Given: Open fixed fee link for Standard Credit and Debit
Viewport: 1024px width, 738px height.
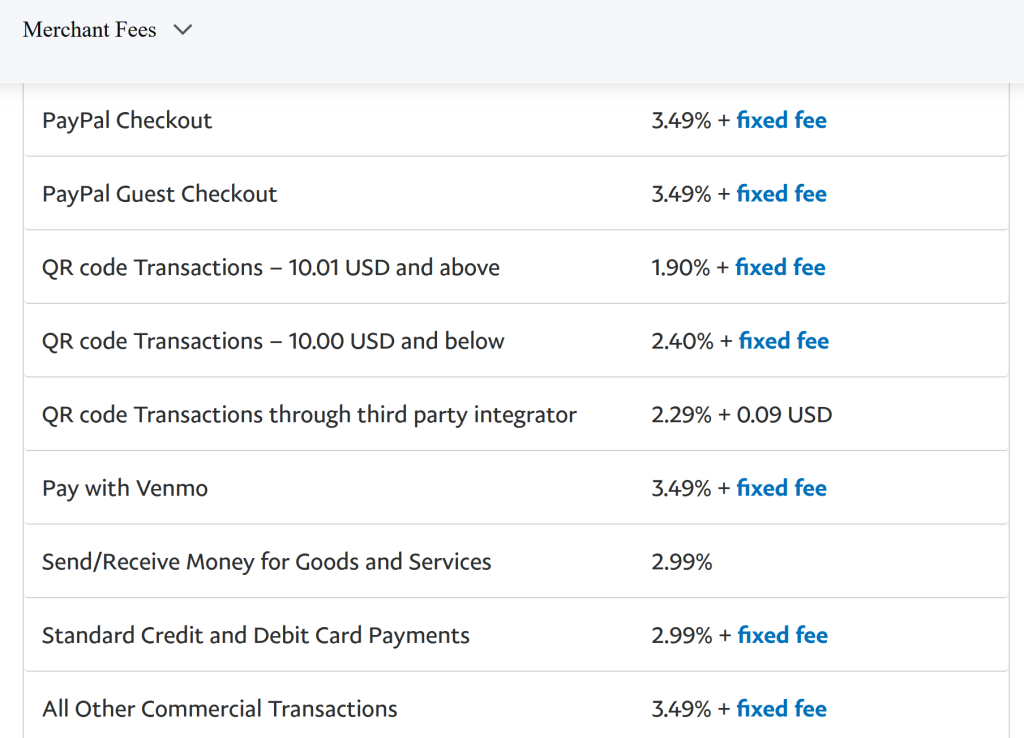Looking at the screenshot, I should (782, 635).
